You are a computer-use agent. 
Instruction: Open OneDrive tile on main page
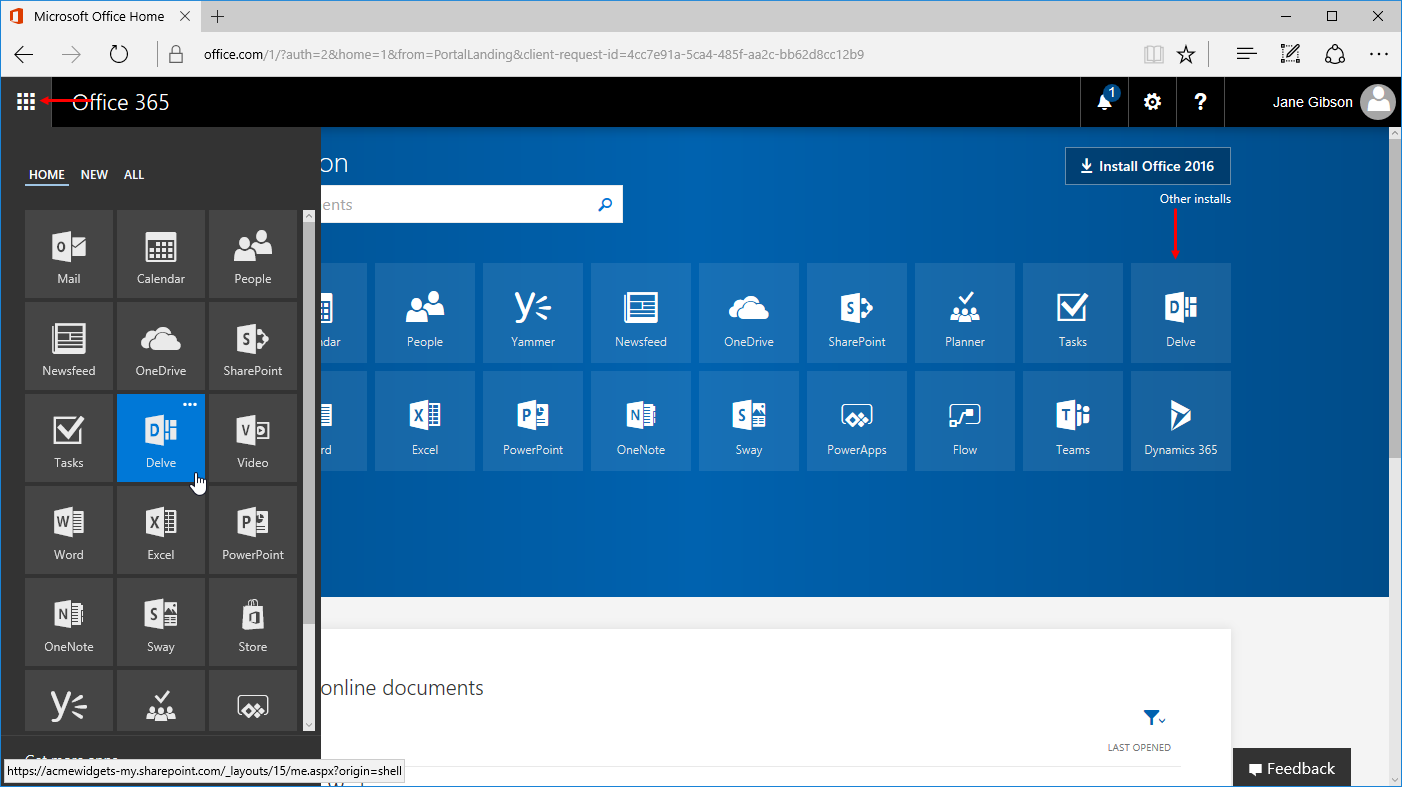point(749,313)
